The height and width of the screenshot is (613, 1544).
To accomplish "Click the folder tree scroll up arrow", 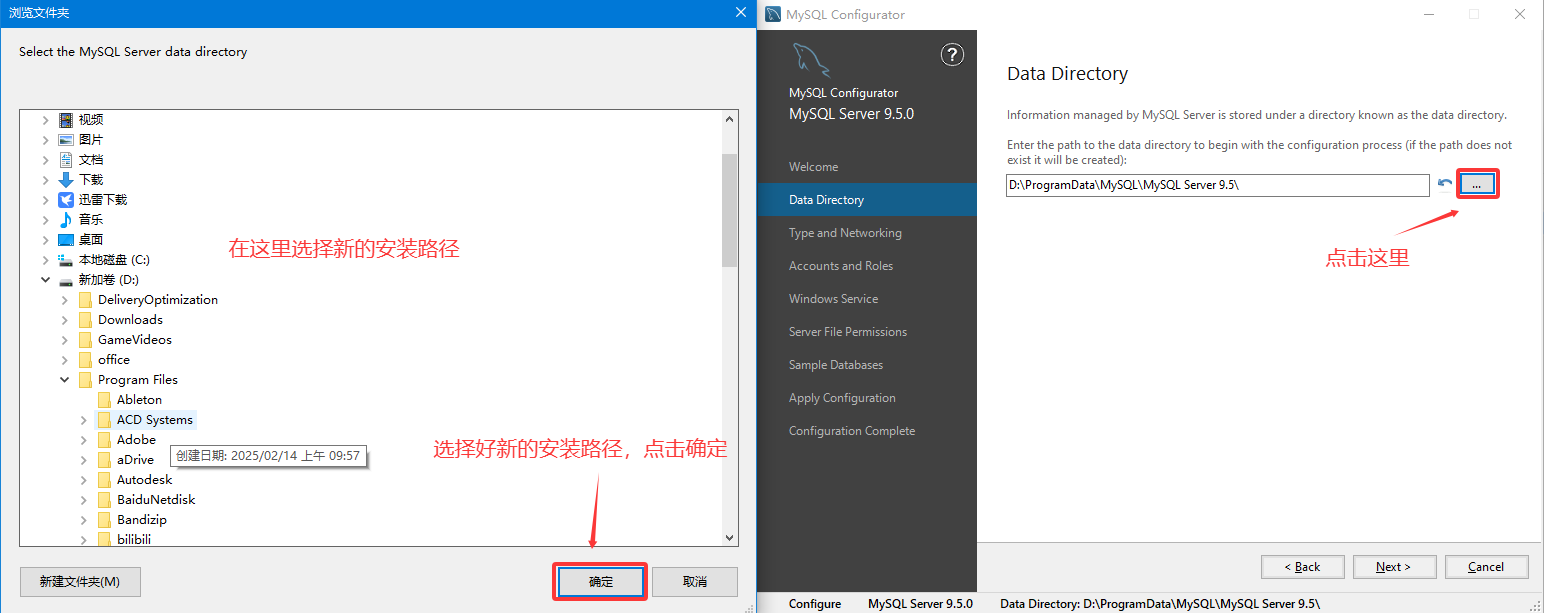I will pyautogui.click(x=729, y=119).
